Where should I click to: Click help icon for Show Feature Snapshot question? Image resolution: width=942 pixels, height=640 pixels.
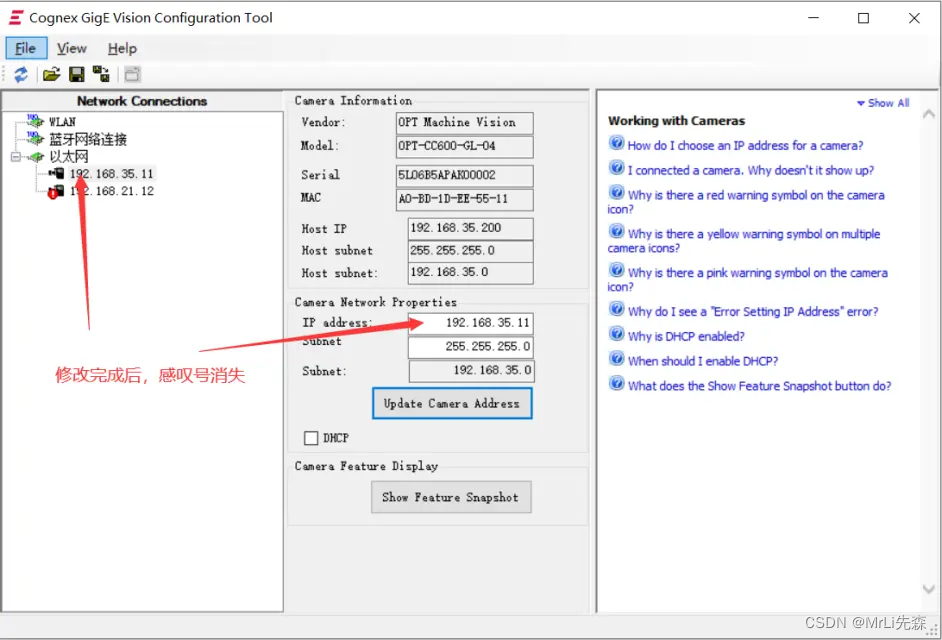[616, 383]
